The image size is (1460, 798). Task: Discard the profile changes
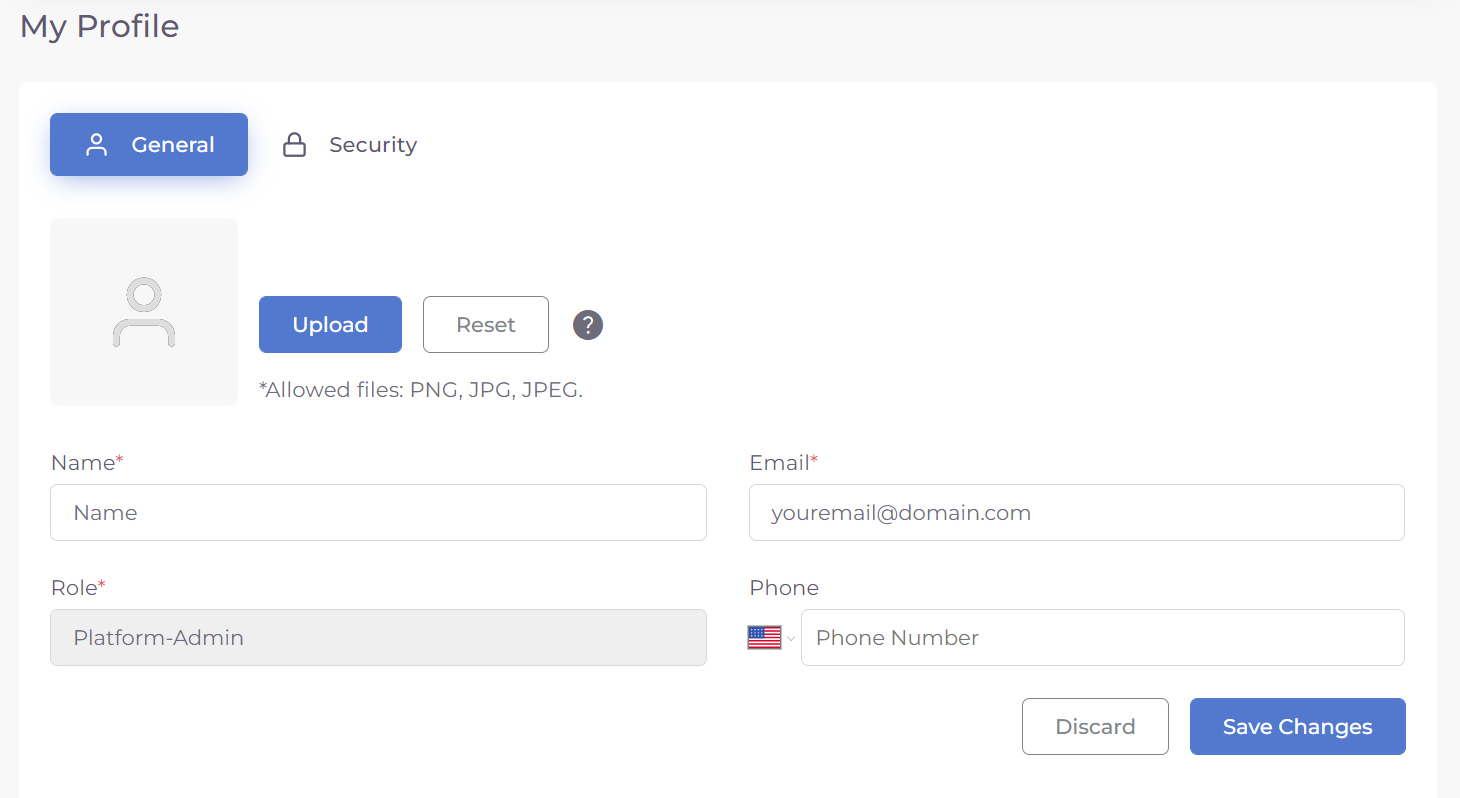(x=1095, y=727)
